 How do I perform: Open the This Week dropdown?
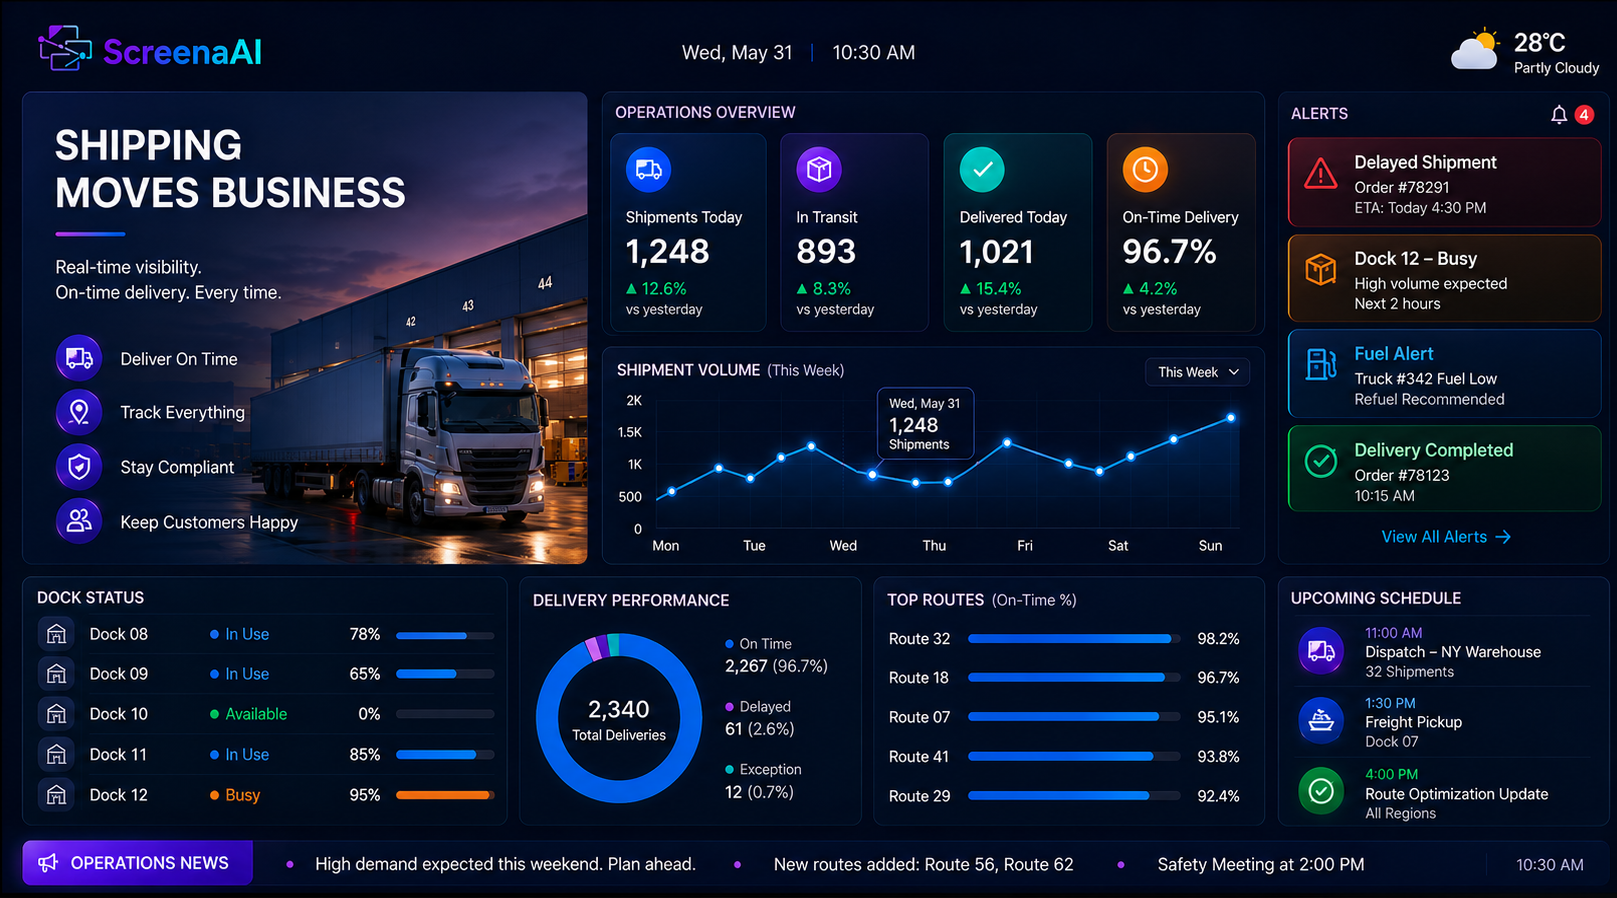(1197, 372)
